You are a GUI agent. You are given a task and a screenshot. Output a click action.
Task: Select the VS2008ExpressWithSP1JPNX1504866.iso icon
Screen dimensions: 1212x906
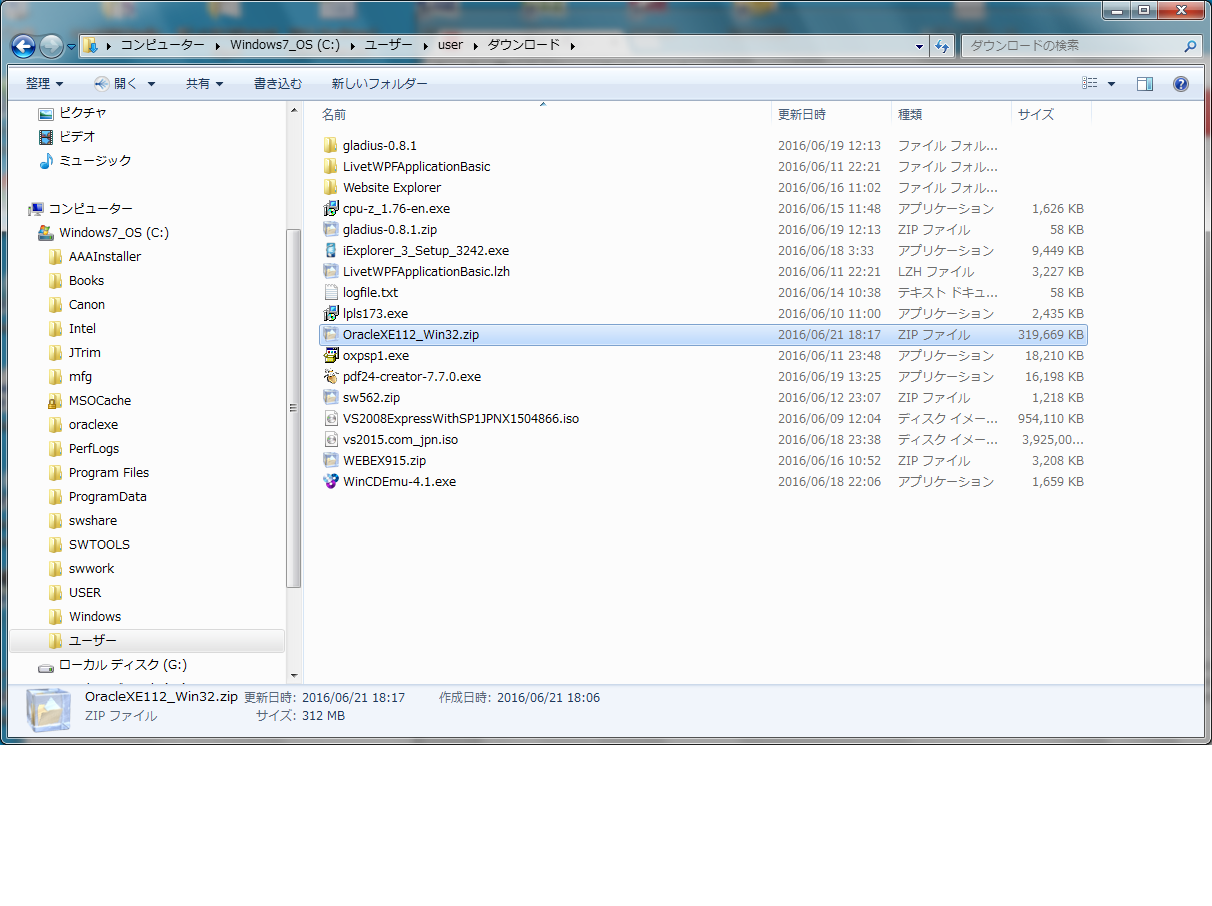click(x=332, y=418)
